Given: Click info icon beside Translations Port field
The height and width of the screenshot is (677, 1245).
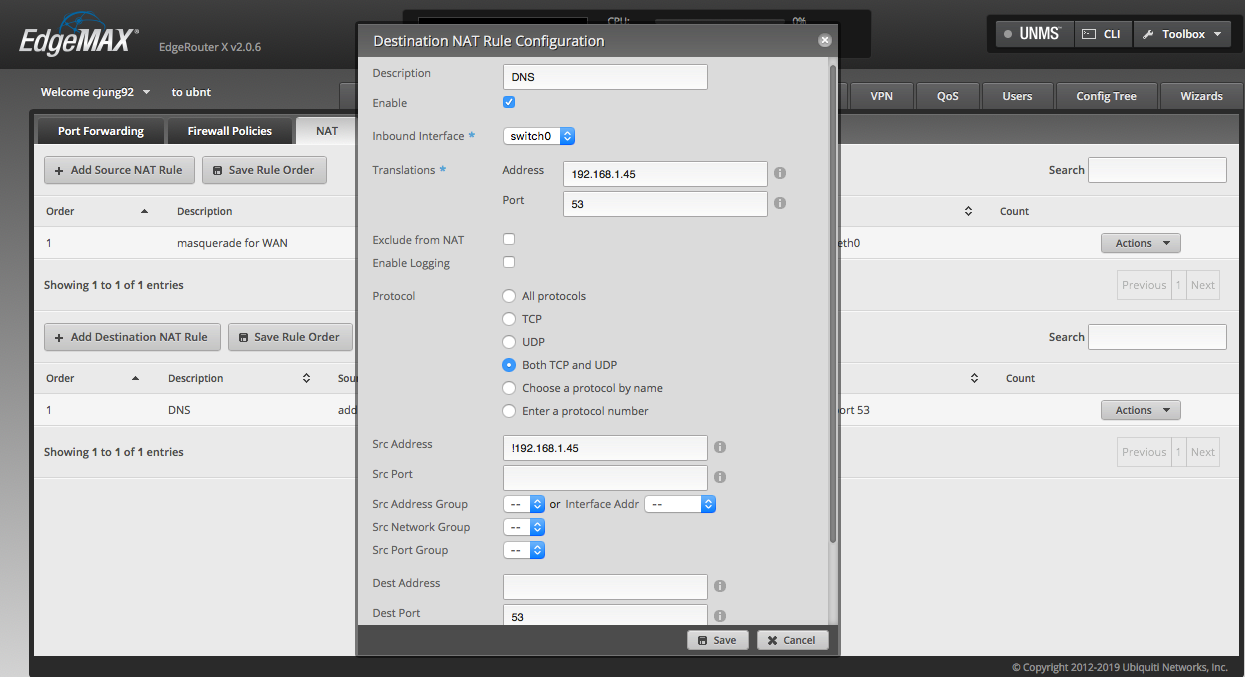Looking at the screenshot, I should coord(780,203).
